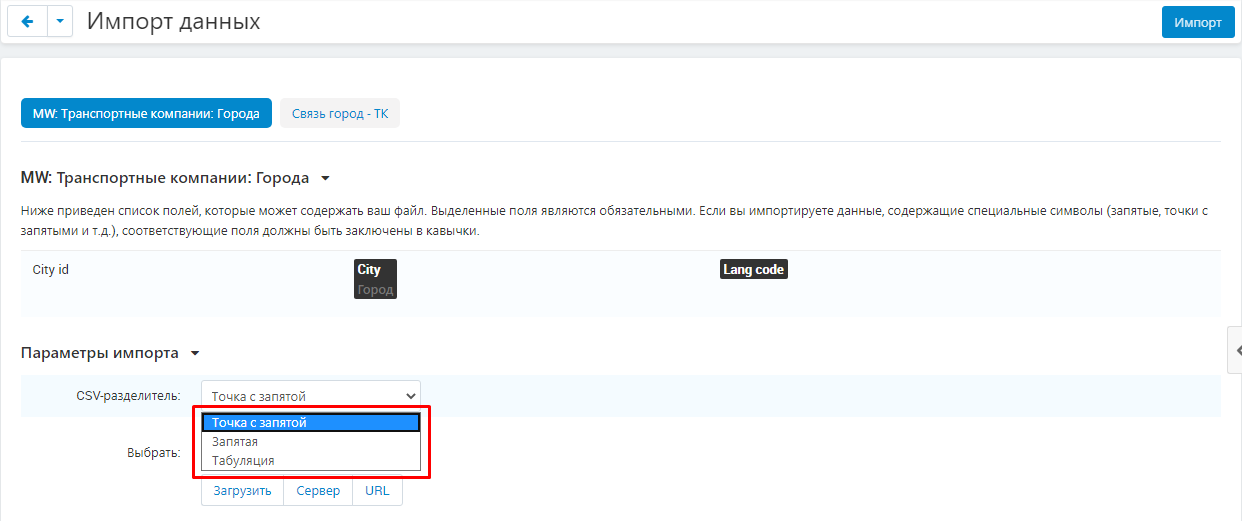Image resolution: width=1242 pixels, height=521 pixels.
Task: Select the URL file source option
Action: pyautogui.click(x=377, y=491)
